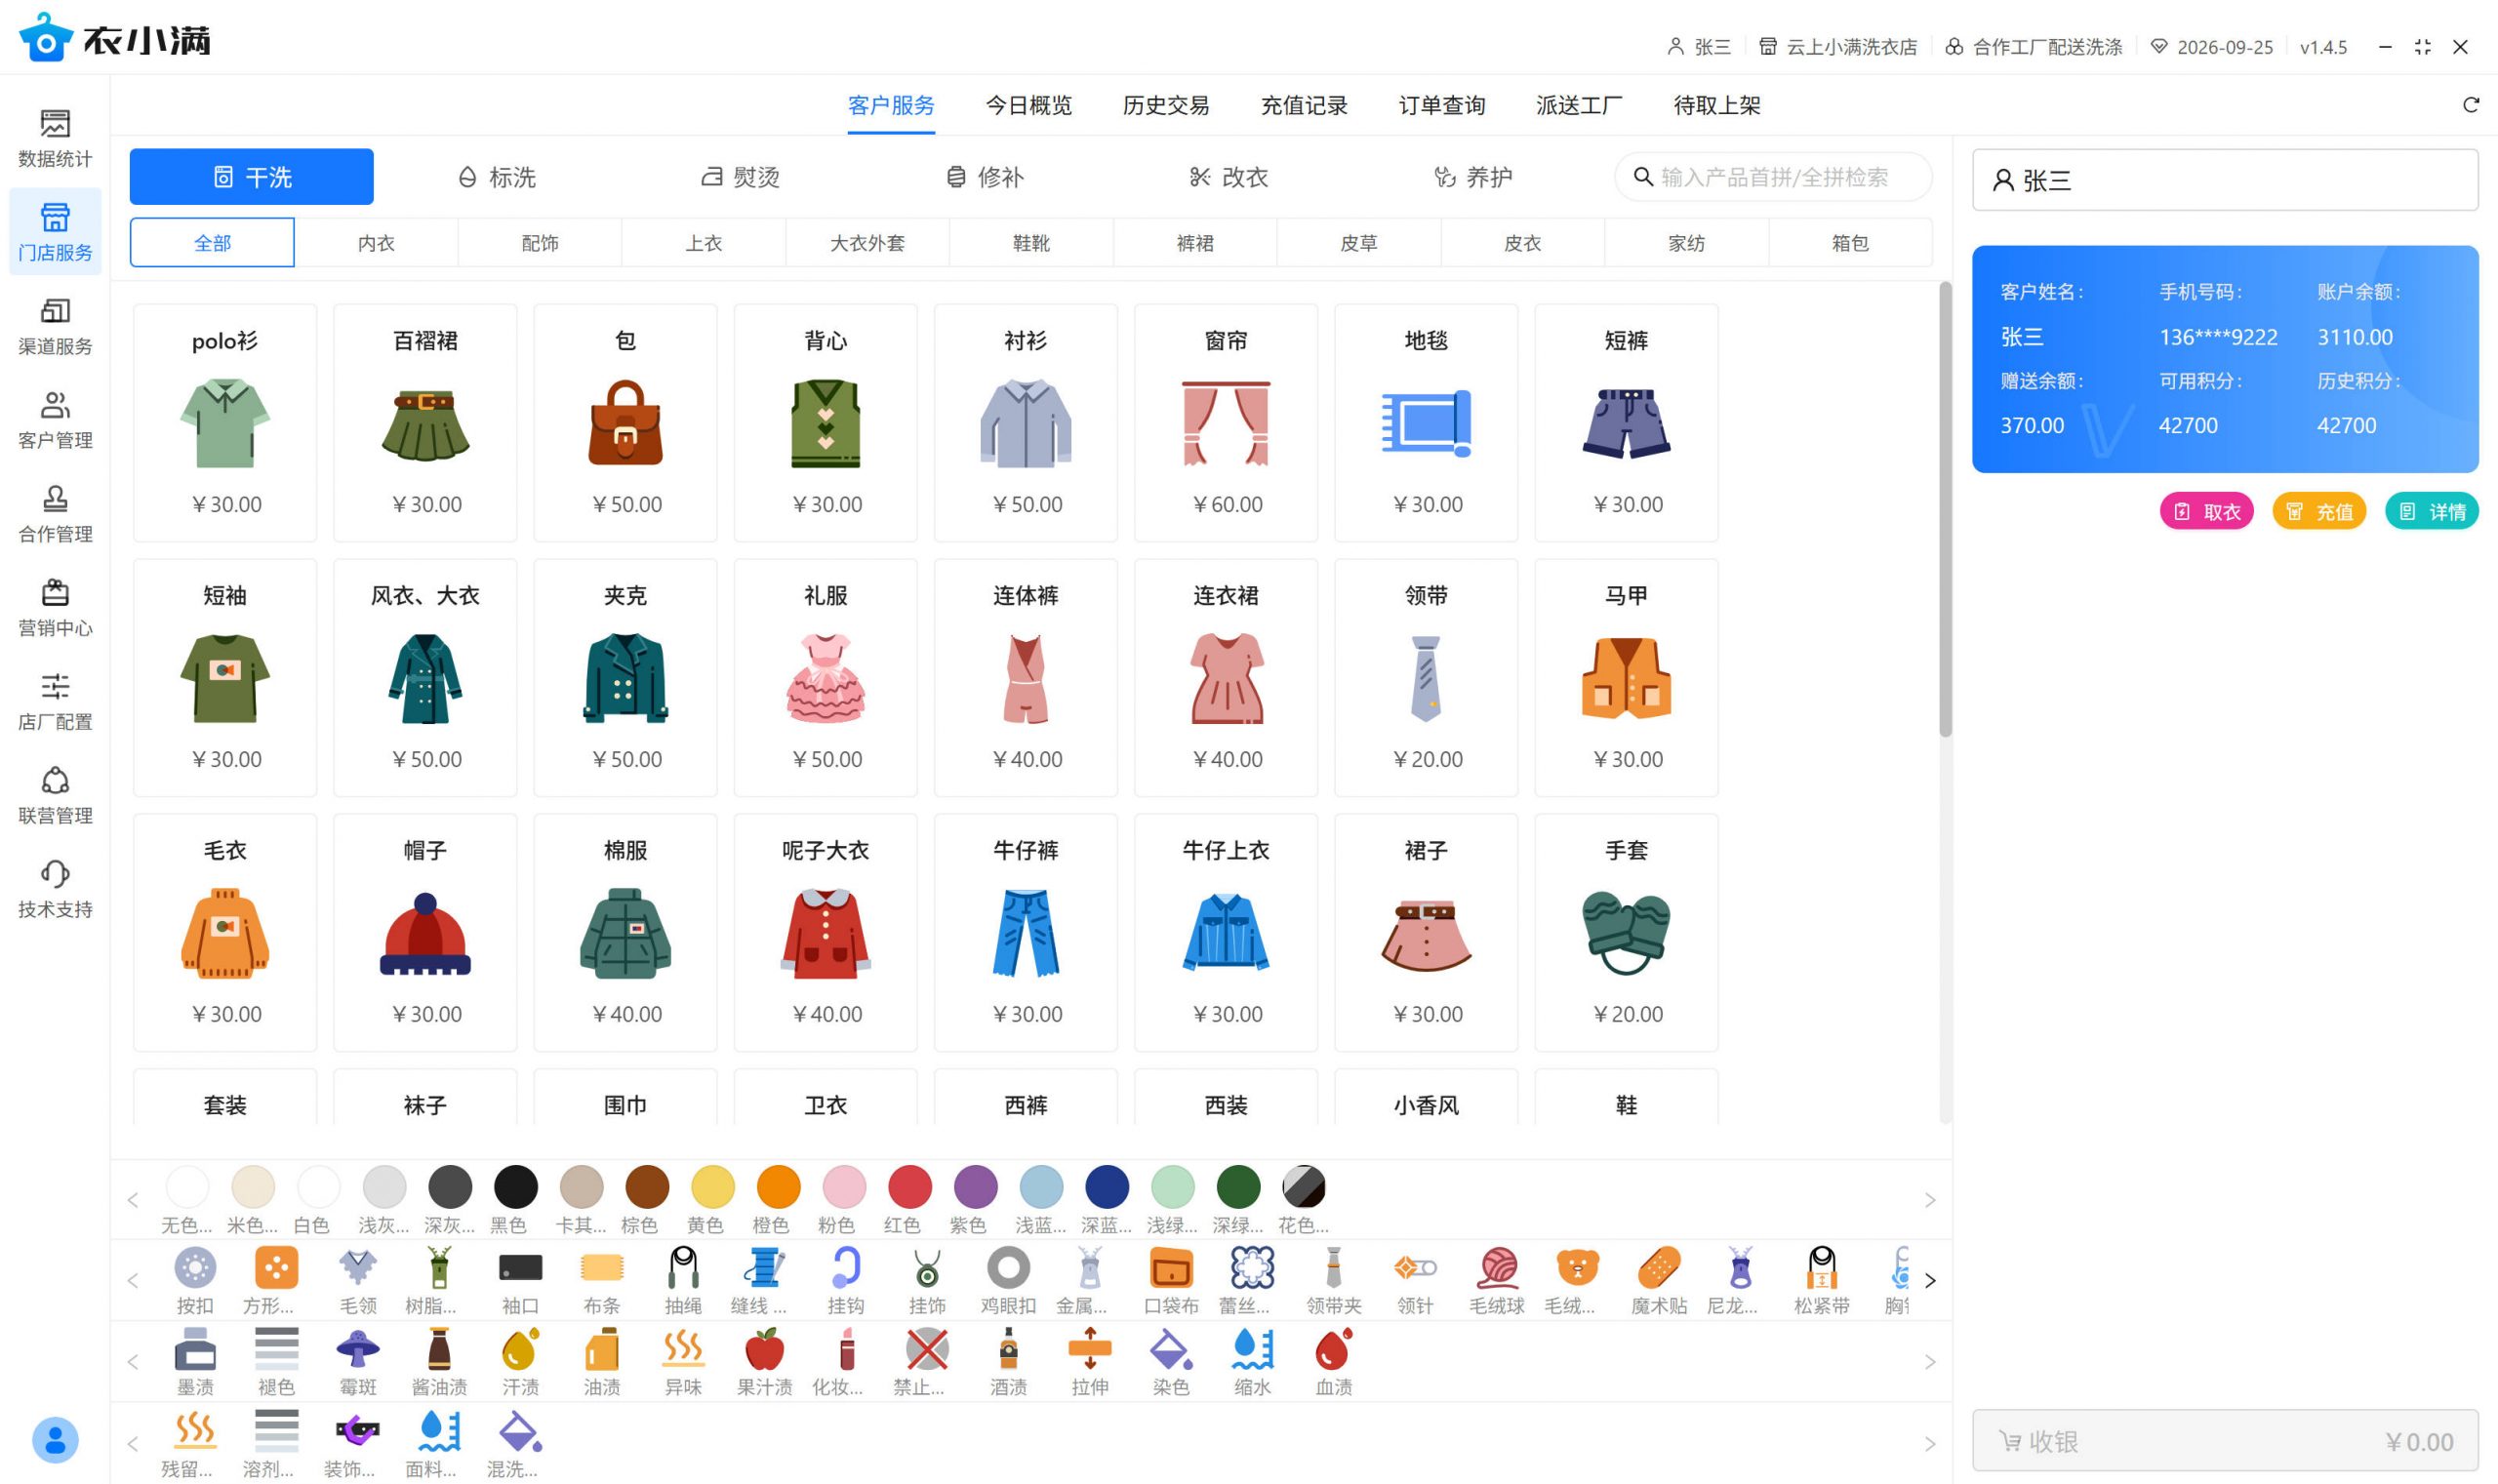Filter items by 鞋靴 category
This screenshot has height=1484, width=2498.
pos(1031,243)
